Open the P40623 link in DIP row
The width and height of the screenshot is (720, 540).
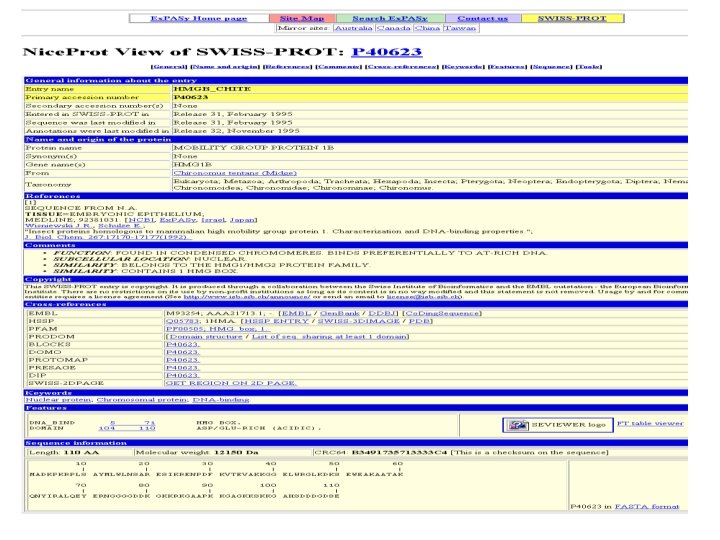(x=182, y=376)
